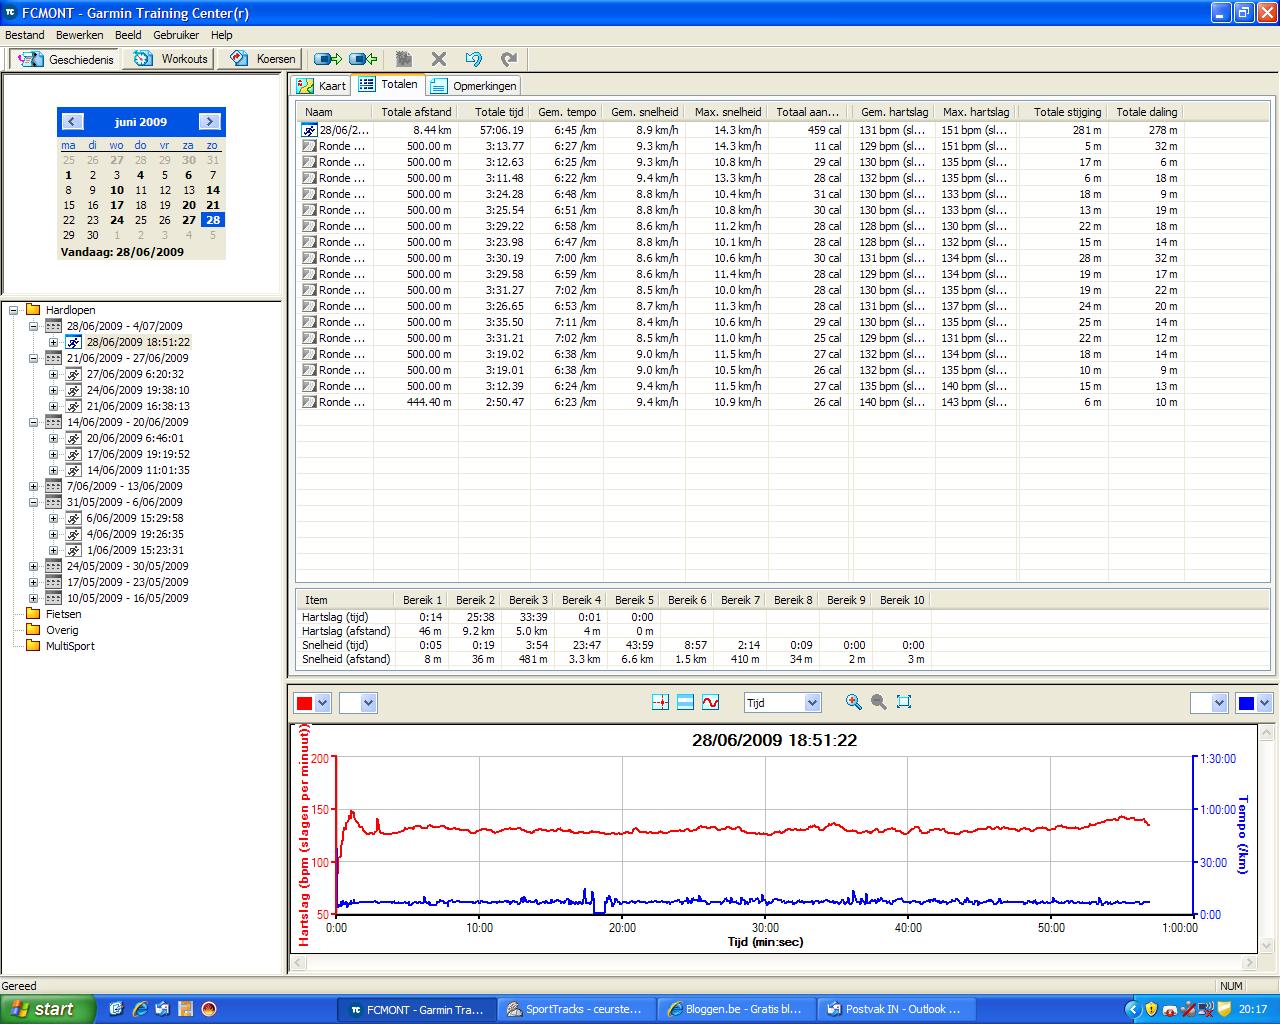Sort by Gem. tempo column header

[567, 112]
